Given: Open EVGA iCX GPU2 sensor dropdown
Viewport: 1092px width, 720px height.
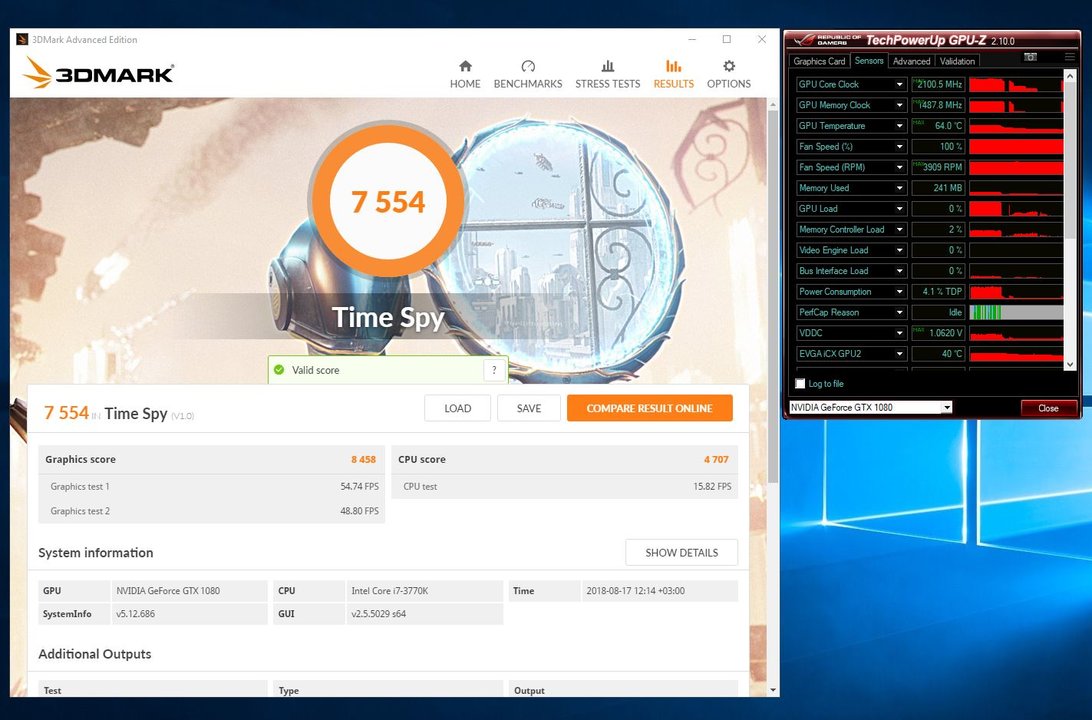Looking at the screenshot, I should point(899,354).
